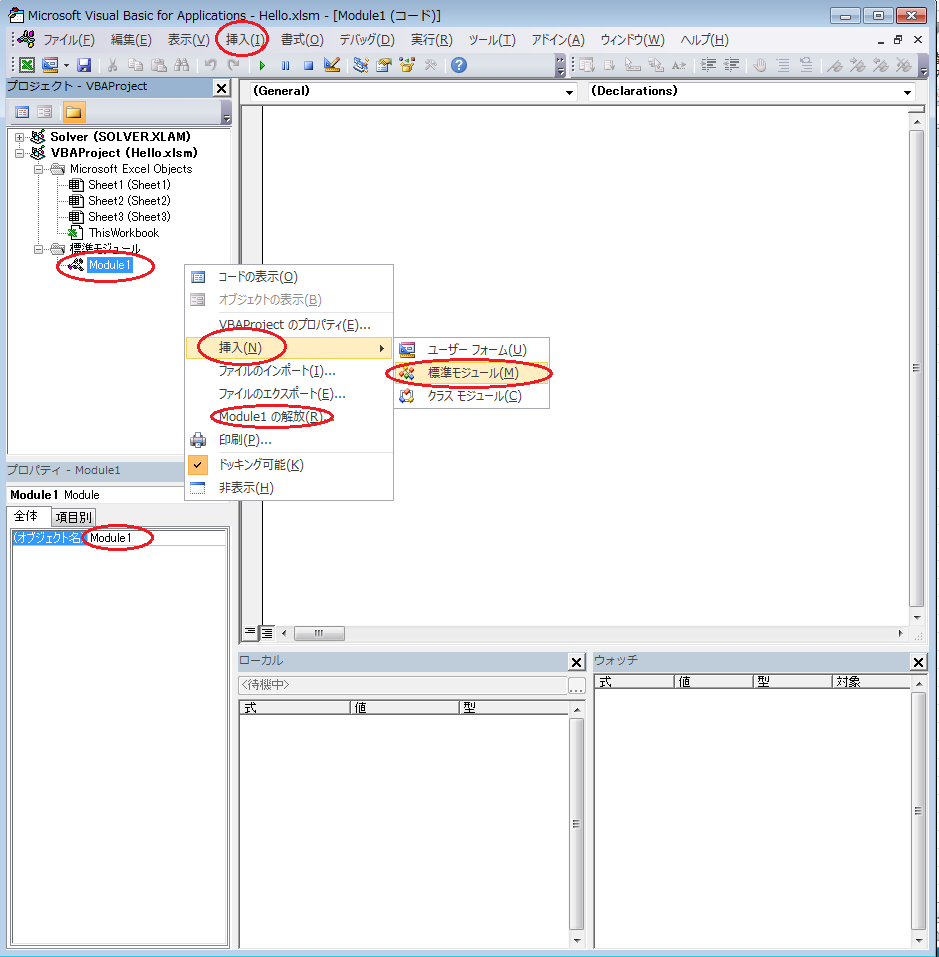Switch to Procedure View button
Image resolution: width=939 pixels, height=957 pixels.
[x=250, y=633]
